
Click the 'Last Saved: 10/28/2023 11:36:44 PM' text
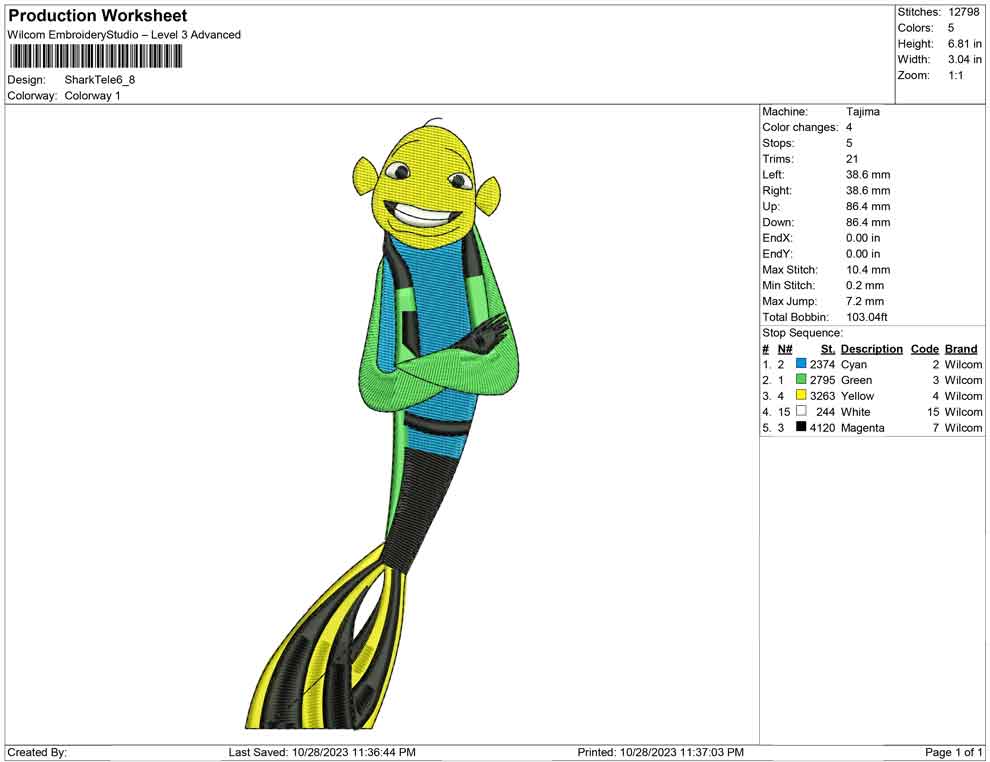pos(322,753)
